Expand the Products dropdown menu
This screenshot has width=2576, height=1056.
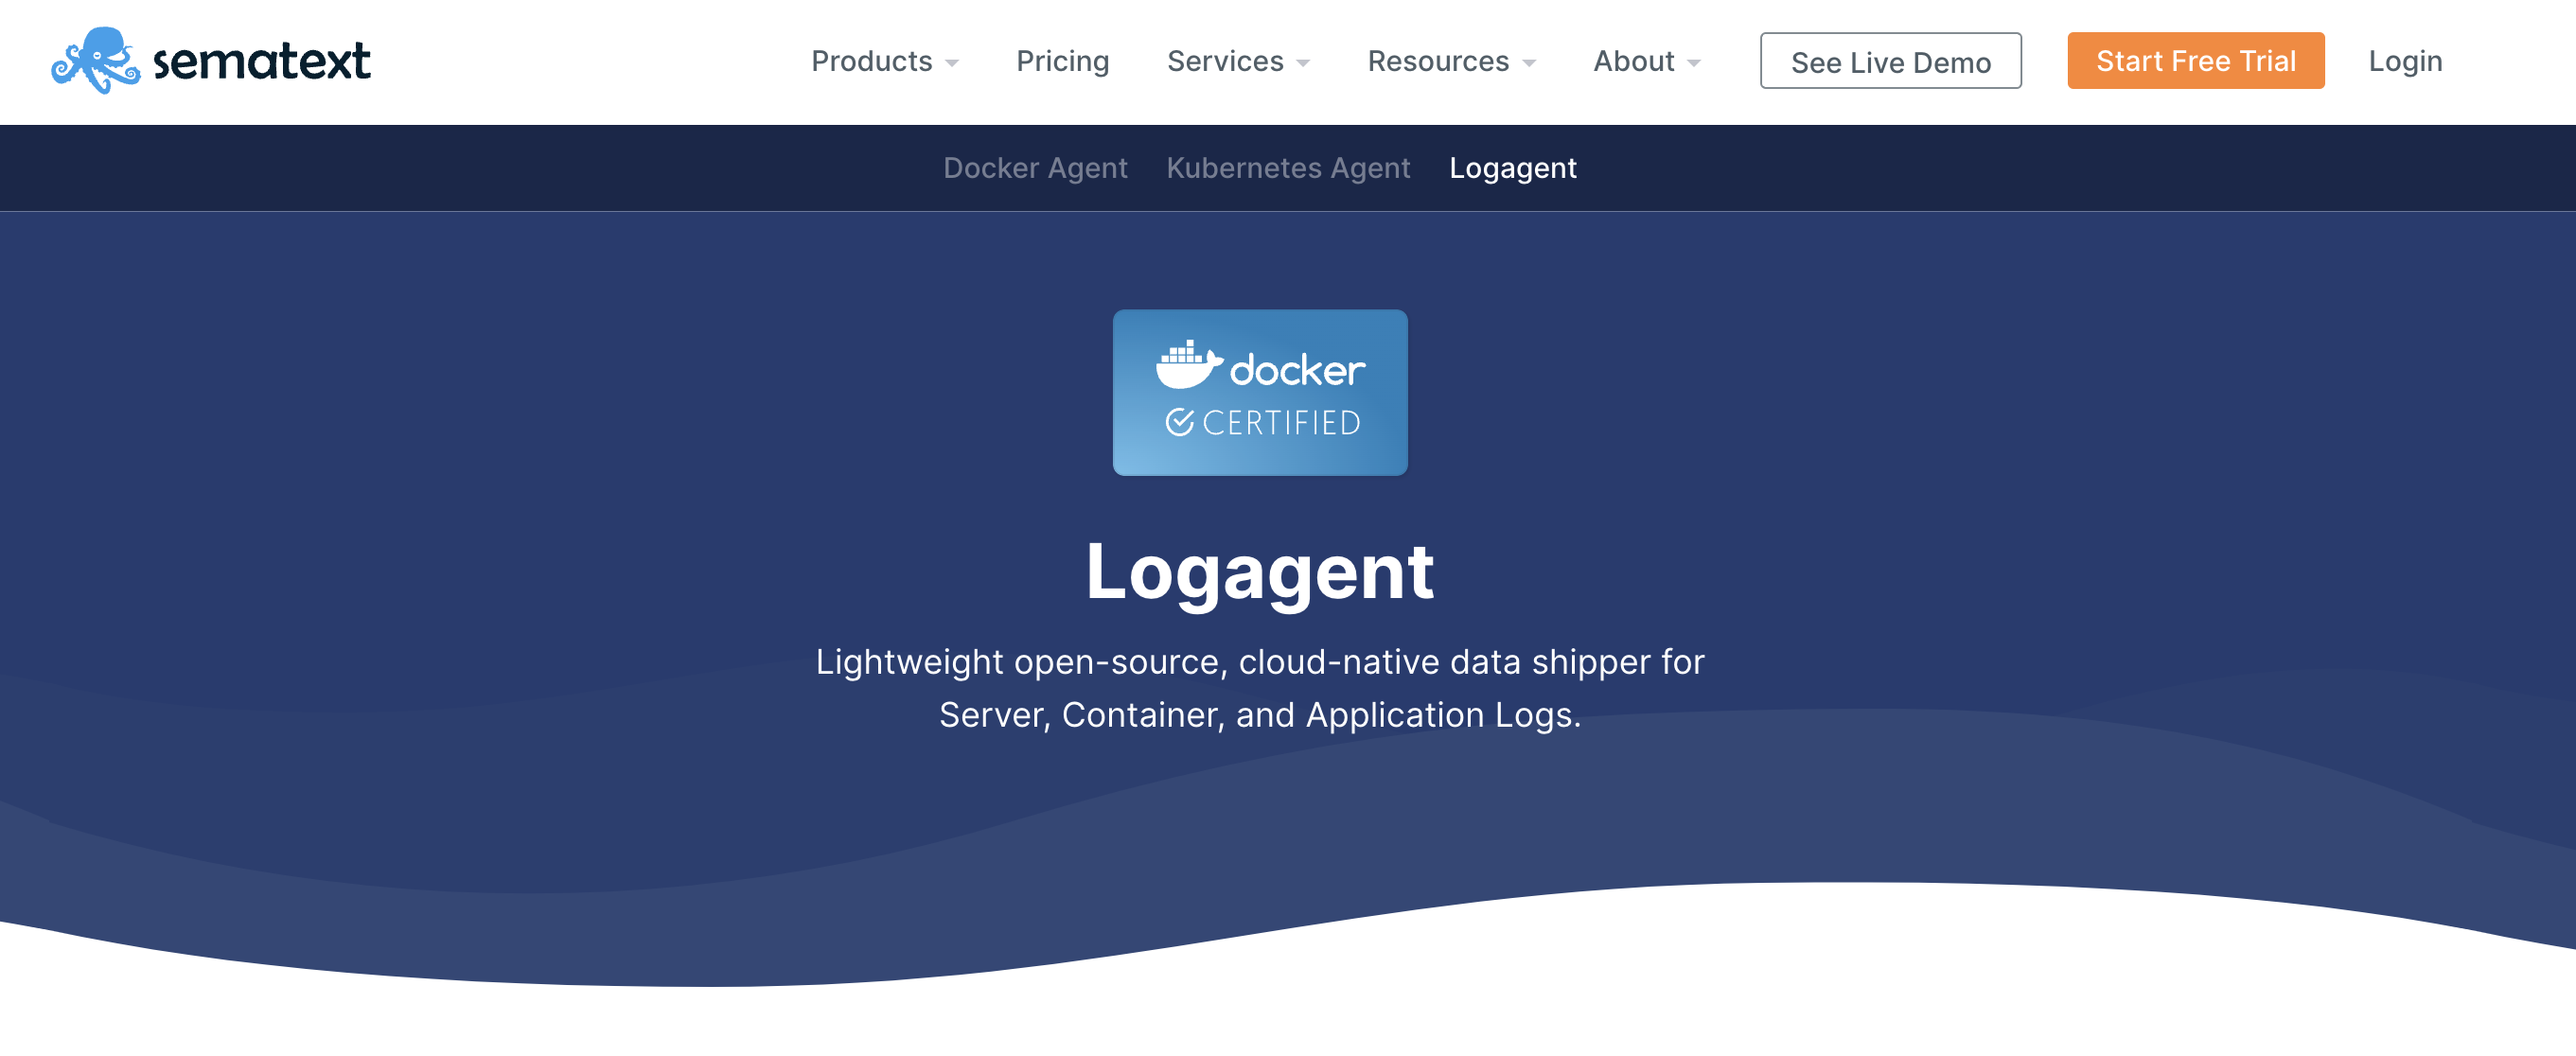[x=872, y=61]
